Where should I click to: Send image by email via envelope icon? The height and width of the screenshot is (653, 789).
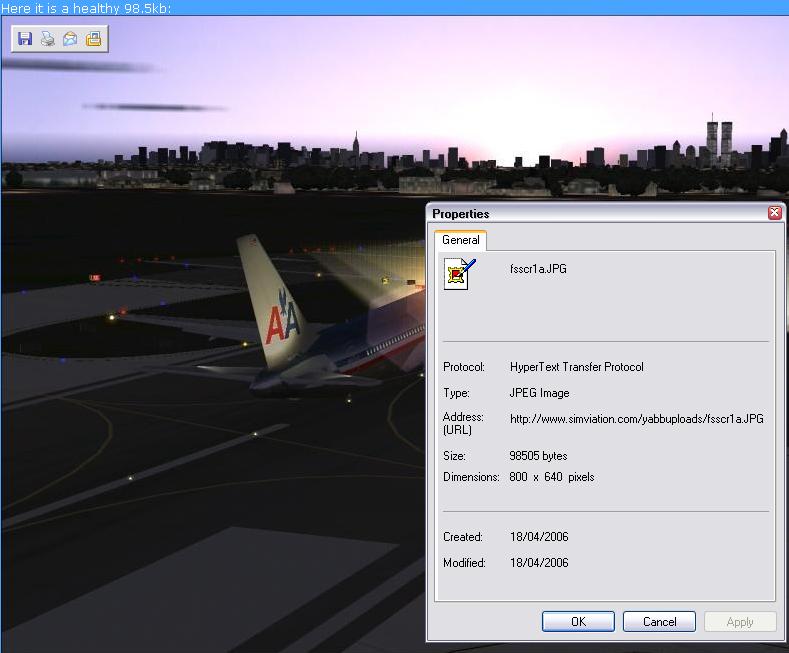pyautogui.click(x=70, y=39)
